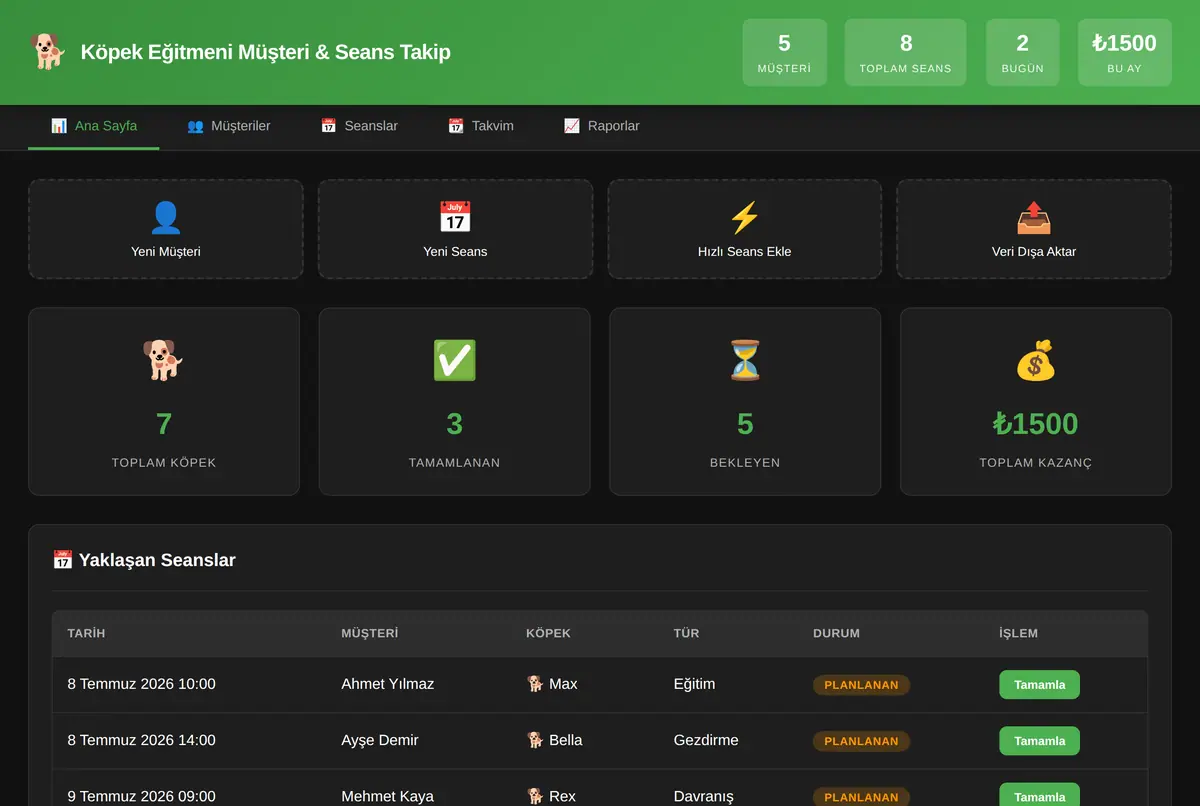Open the Raporlar tab
1200x806 pixels.
coord(601,126)
